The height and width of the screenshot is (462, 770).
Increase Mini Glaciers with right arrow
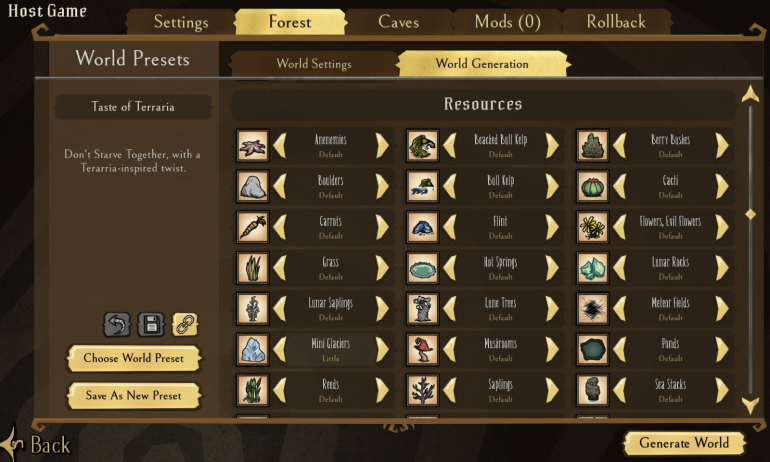(382, 350)
